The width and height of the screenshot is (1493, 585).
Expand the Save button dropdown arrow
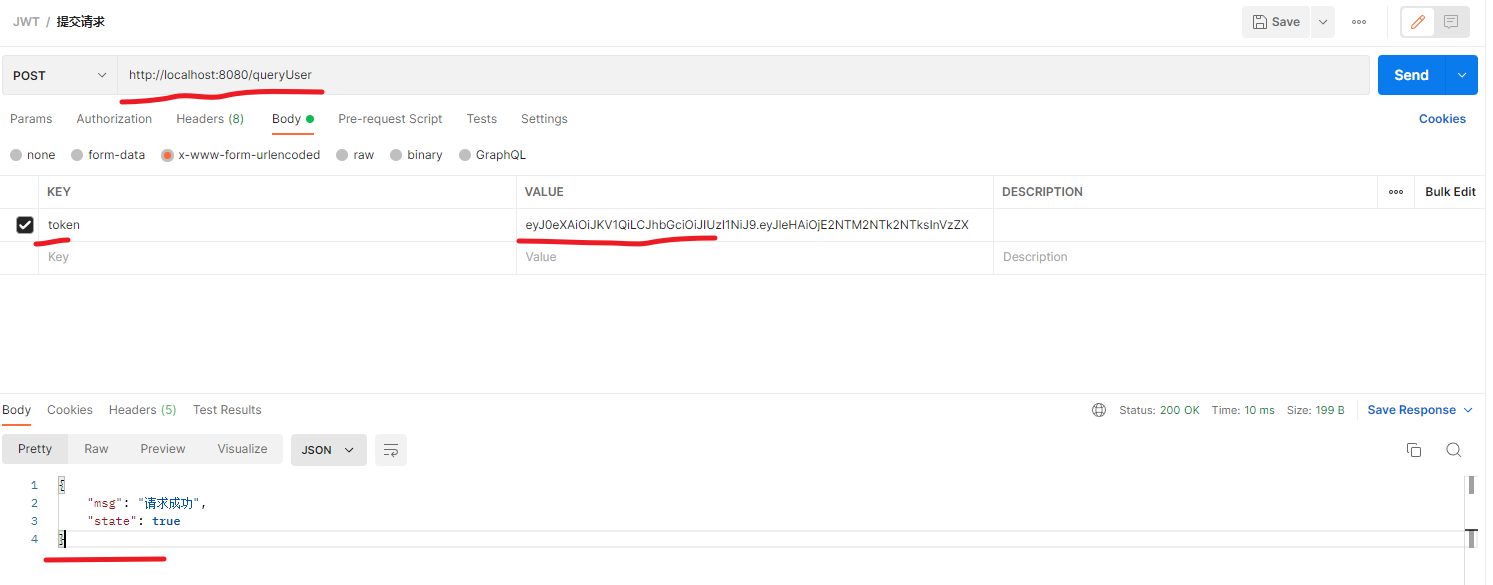[x=1323, y=22]
